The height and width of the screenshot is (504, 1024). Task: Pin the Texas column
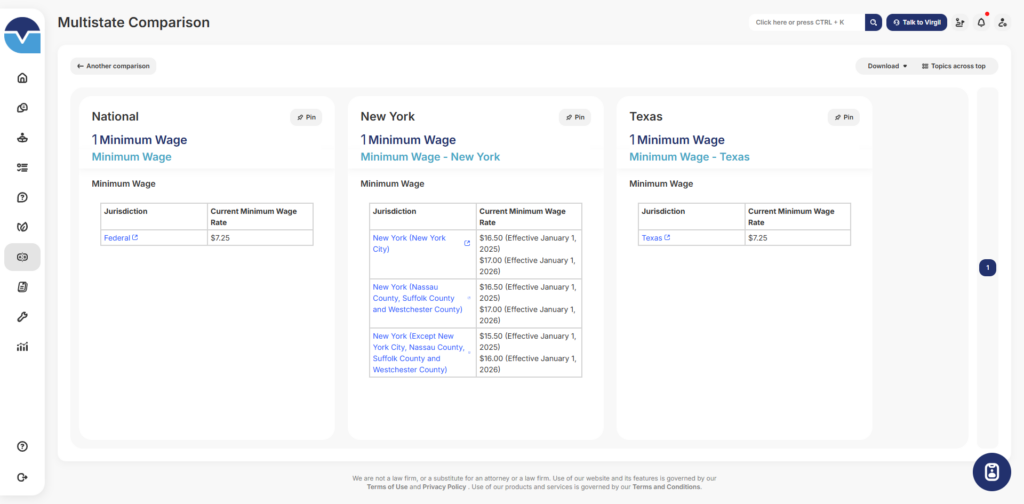[843, 117]
